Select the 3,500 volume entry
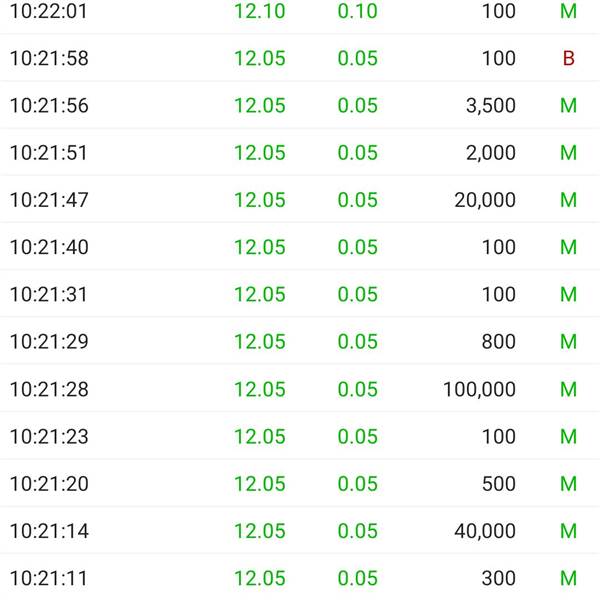This screenshot has width=600, height=600. 491,106
